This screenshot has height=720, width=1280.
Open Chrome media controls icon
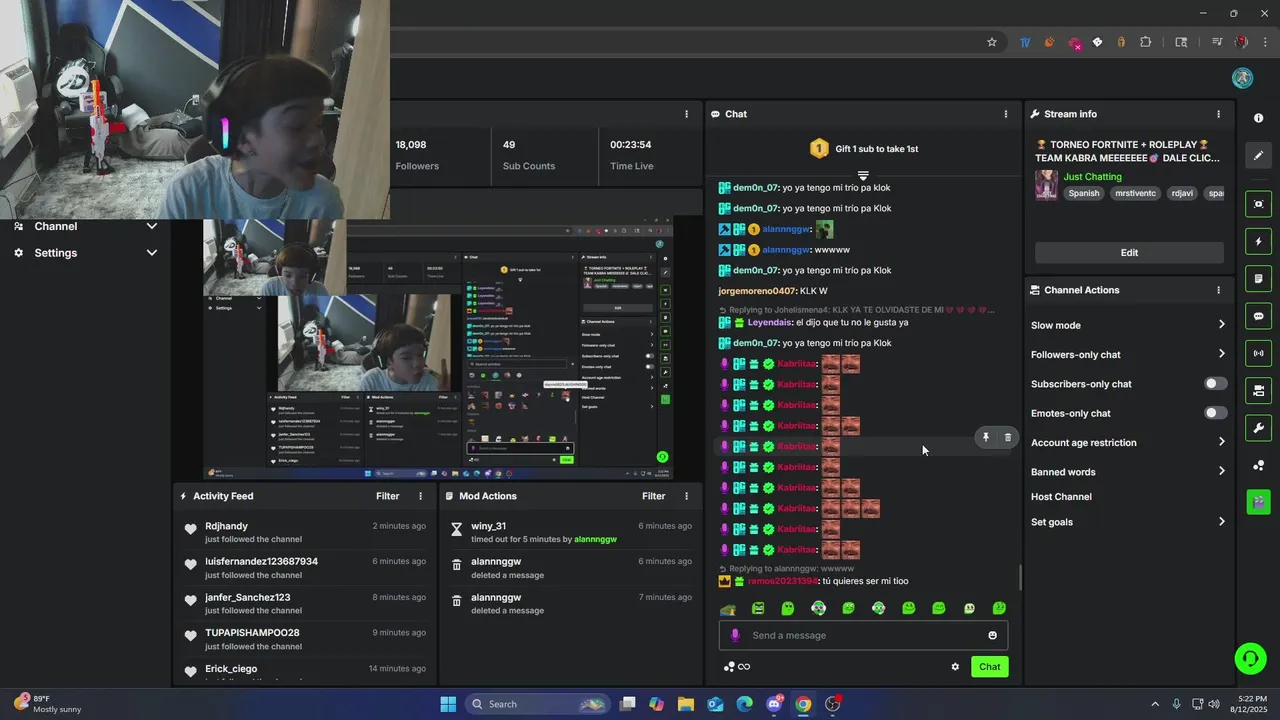coord(1217,42)
